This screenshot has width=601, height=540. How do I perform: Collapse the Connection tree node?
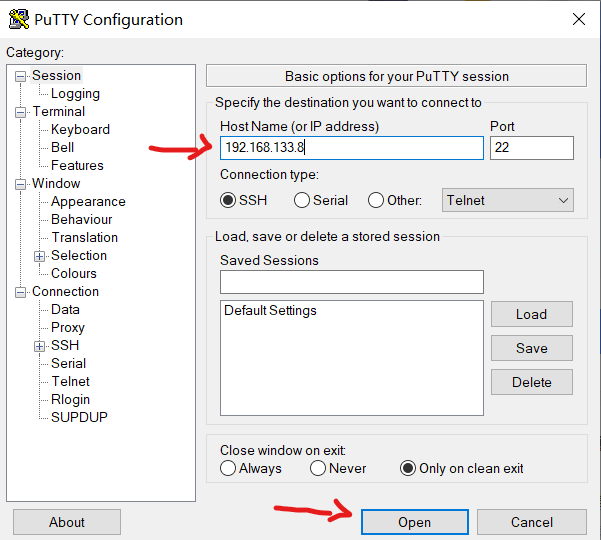20,292
